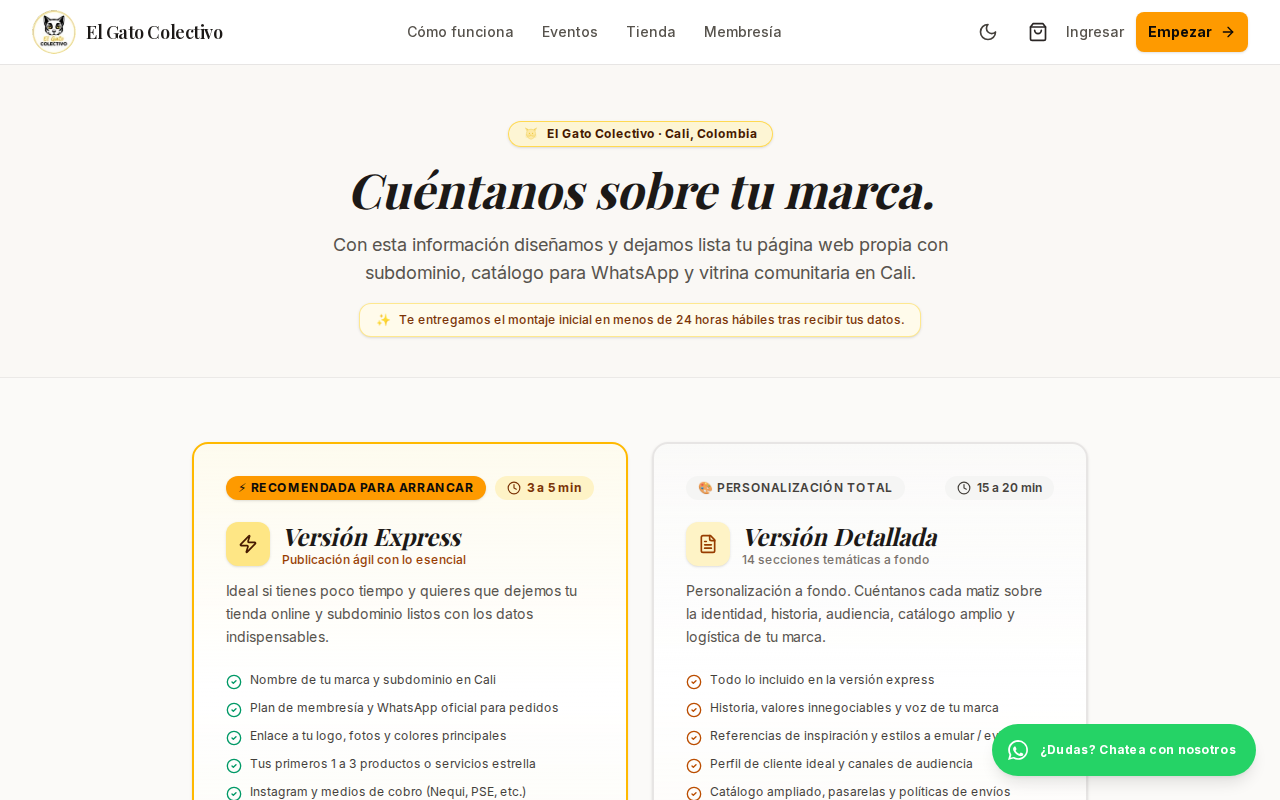This screenshot has width=1280, height=800.
Task: Click the Personalización total badge
Action: coord(796,488)
